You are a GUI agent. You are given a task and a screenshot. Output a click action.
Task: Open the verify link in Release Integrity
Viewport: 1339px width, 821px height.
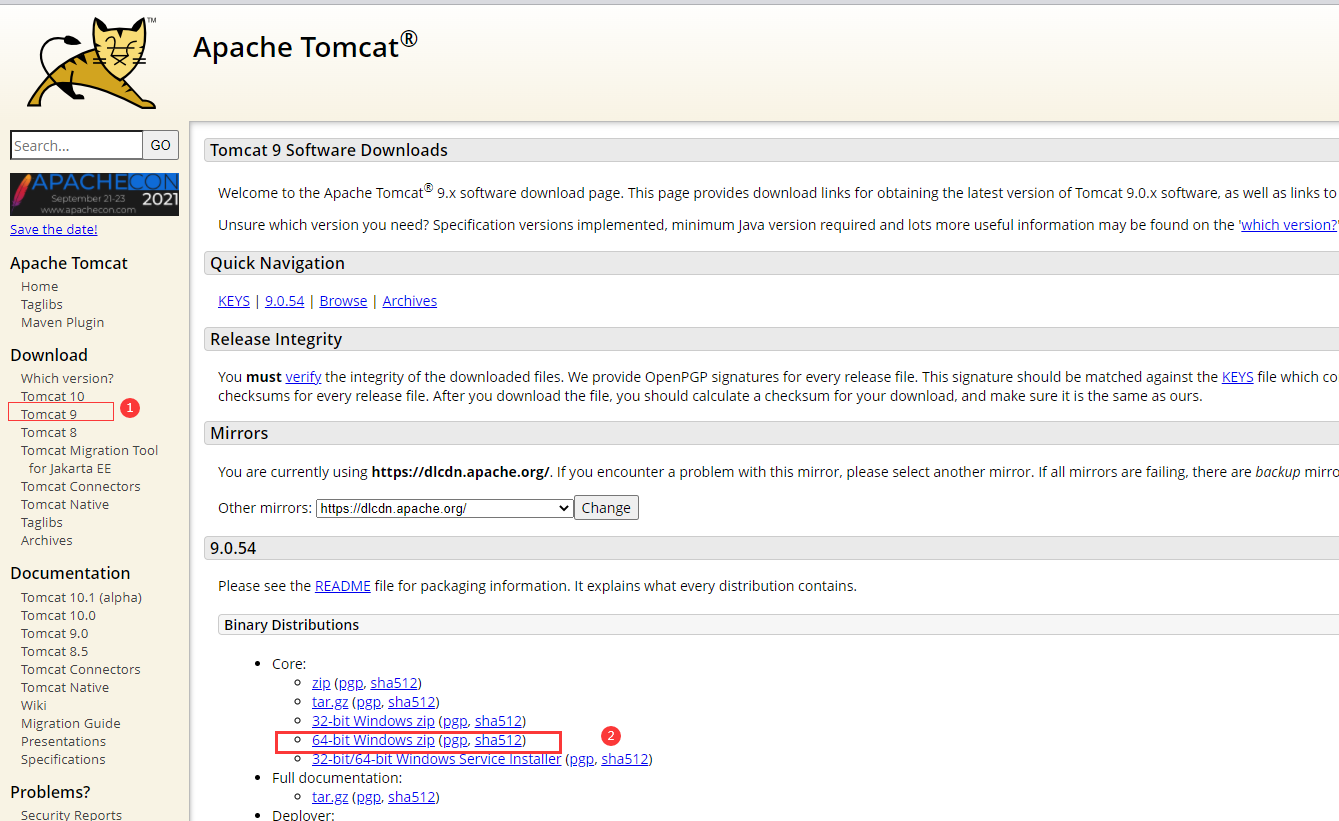tap(303, 377)
